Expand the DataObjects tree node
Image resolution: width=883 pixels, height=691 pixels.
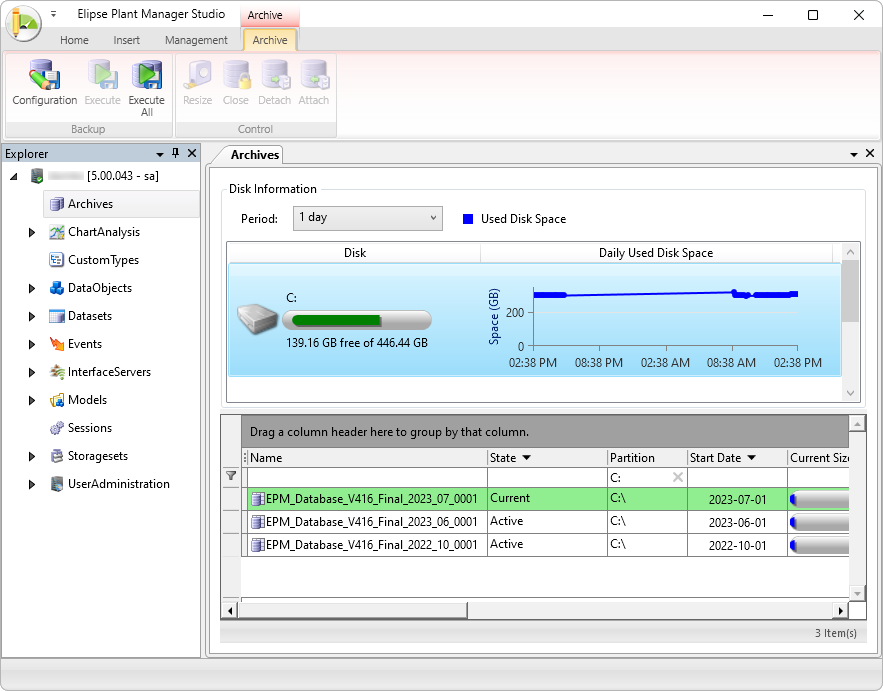click(x=33, y=288)
